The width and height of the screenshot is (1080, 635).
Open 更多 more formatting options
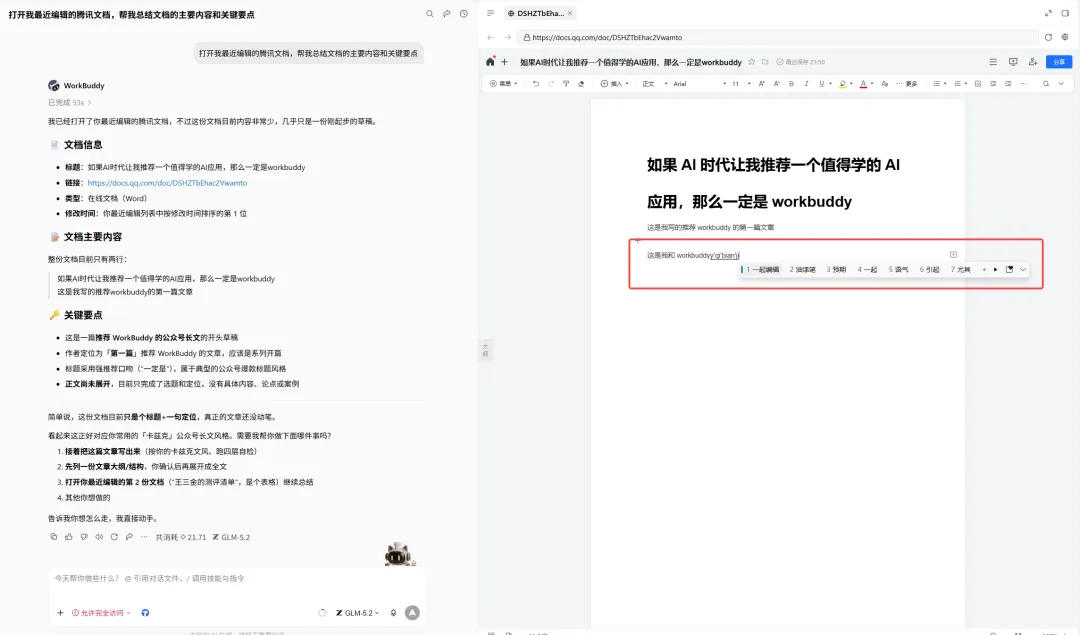(x=906, y=83)
